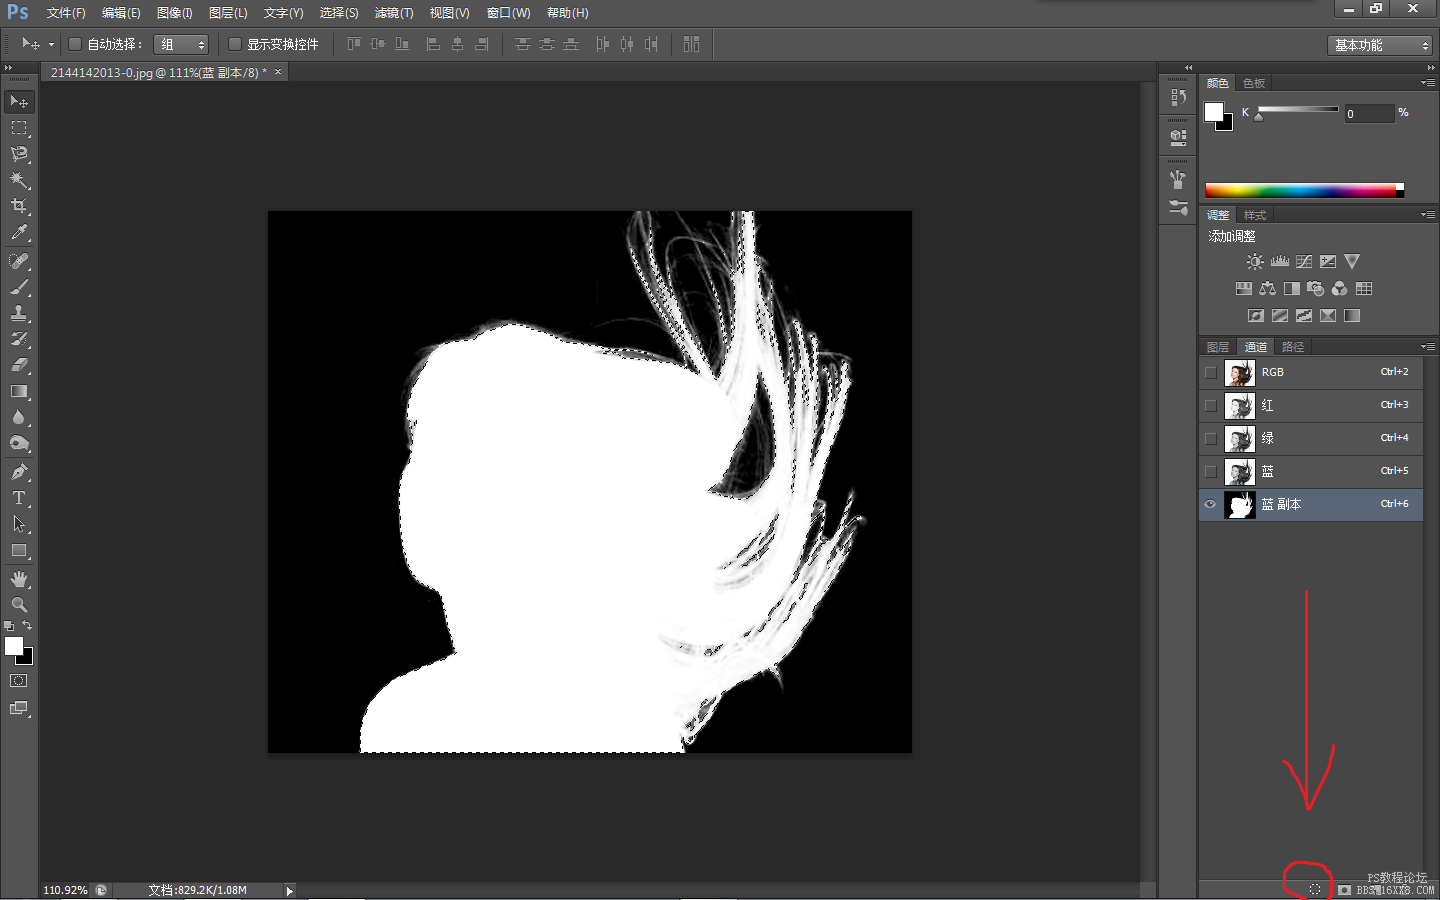Select the Rectangle shape tool

click(x=19, y=550)
